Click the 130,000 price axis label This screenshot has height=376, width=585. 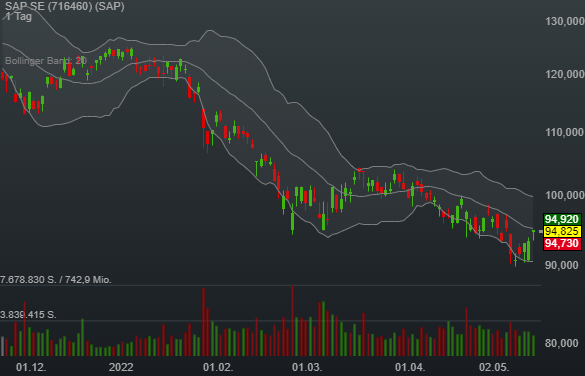(565, 21)
